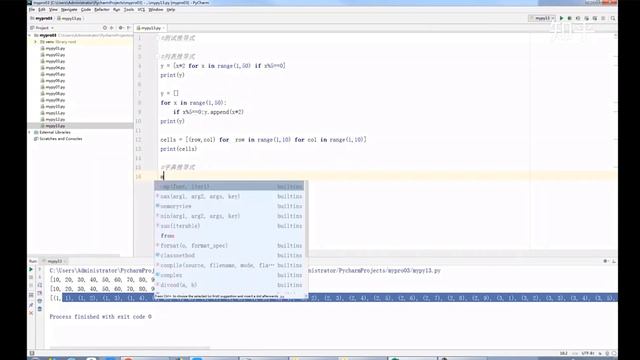Open mypy06.py in the project tree
Image resolution: width=640 pixels, height=360 pixels.
pos(53,81)
